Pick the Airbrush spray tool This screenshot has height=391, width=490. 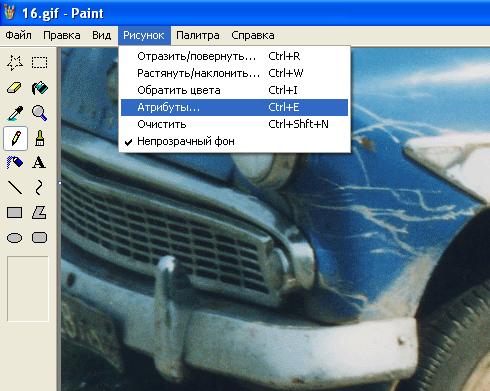(x=15, y=163)
